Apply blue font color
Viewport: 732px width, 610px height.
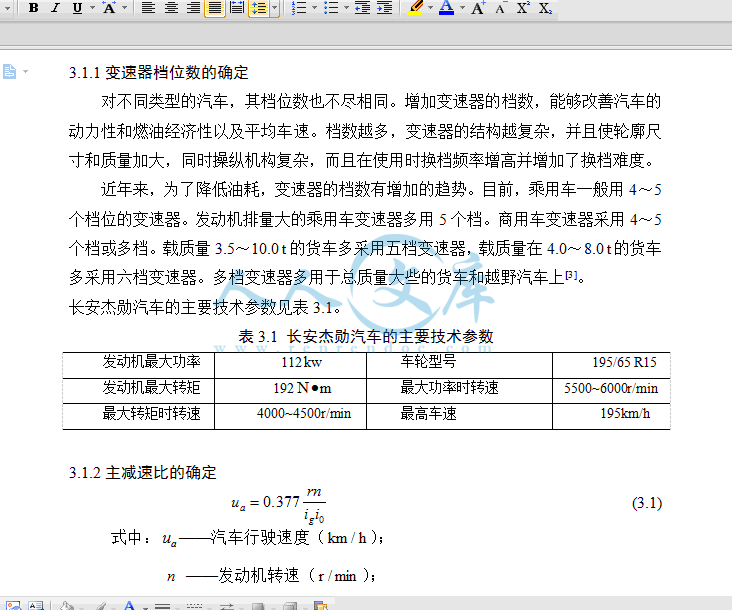click(446, 7)
